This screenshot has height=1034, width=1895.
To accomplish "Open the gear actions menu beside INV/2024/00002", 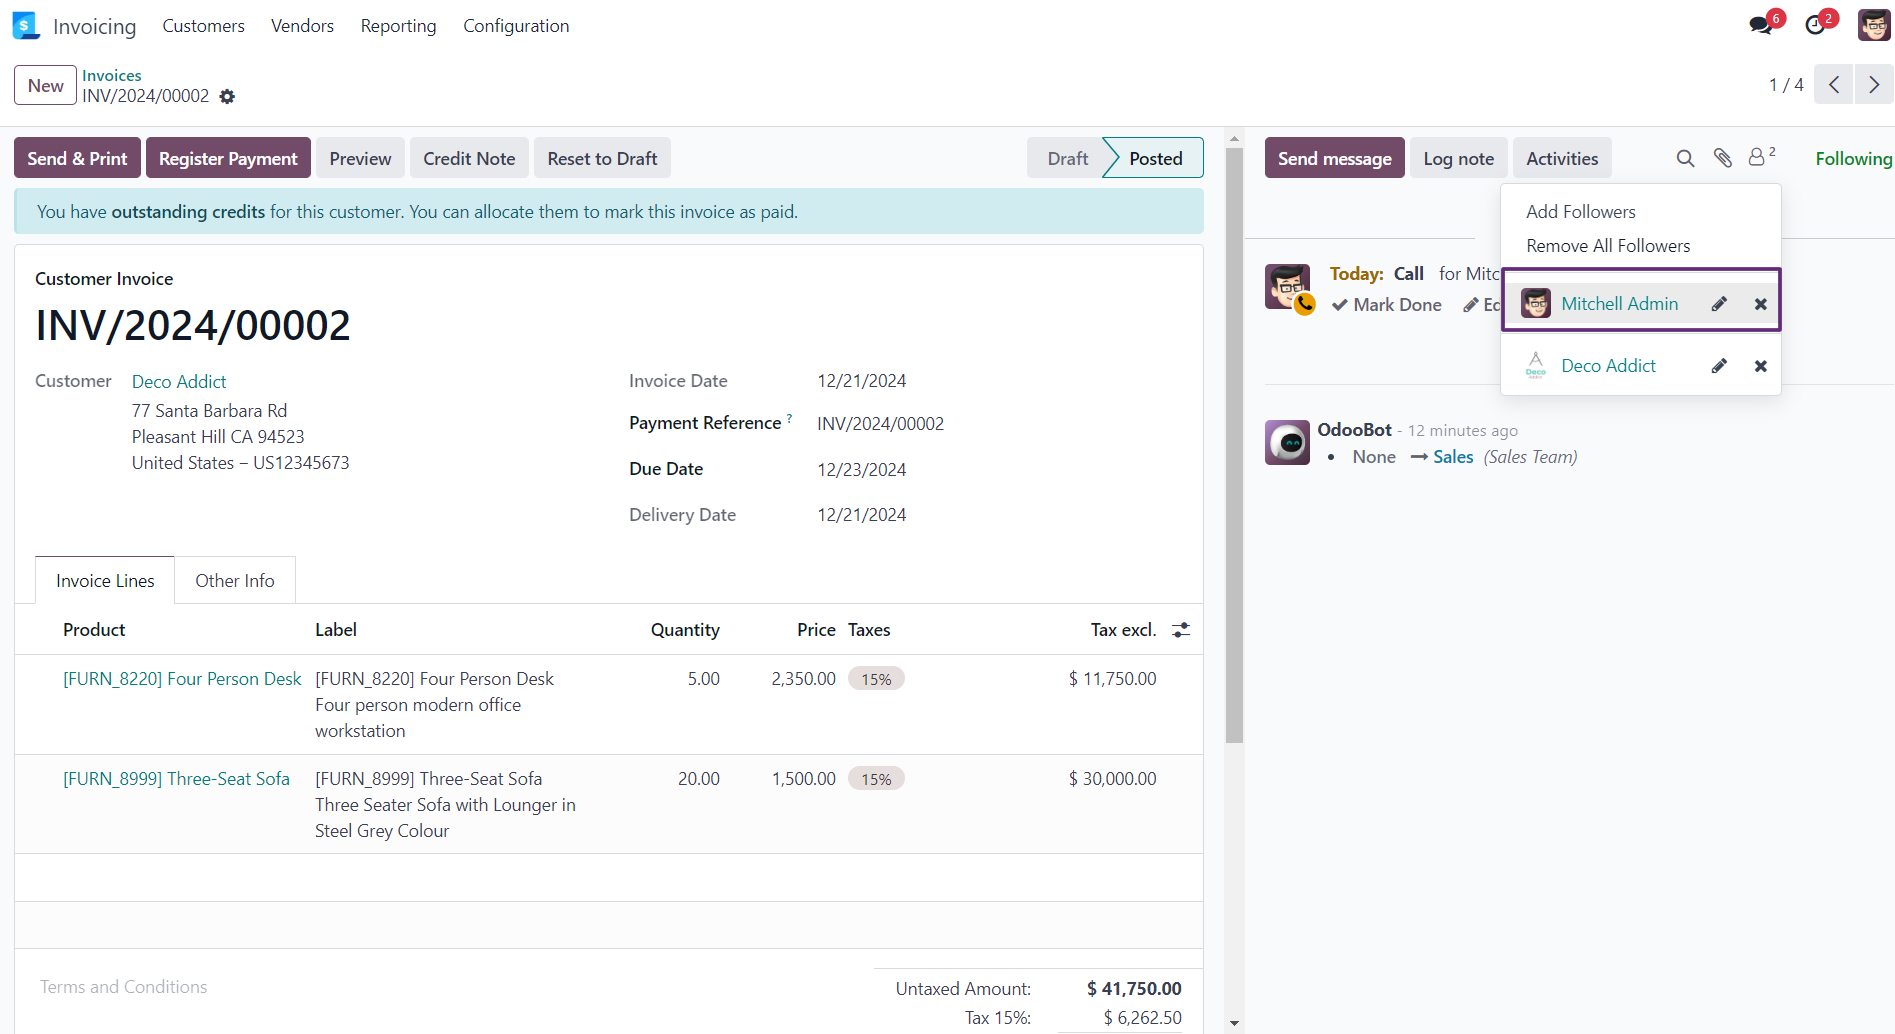I will tap(227, 96).
